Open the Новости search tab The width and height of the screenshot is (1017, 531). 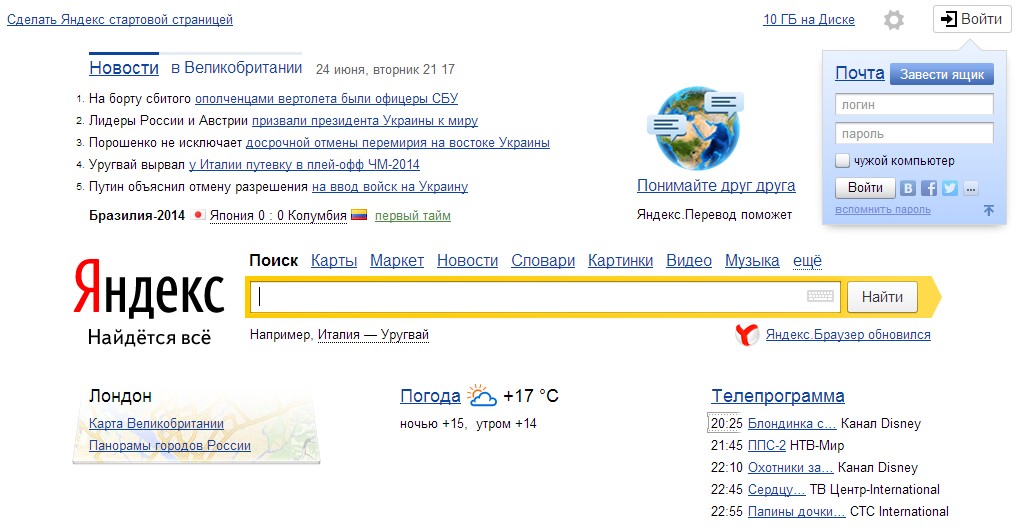coord(468,261)
